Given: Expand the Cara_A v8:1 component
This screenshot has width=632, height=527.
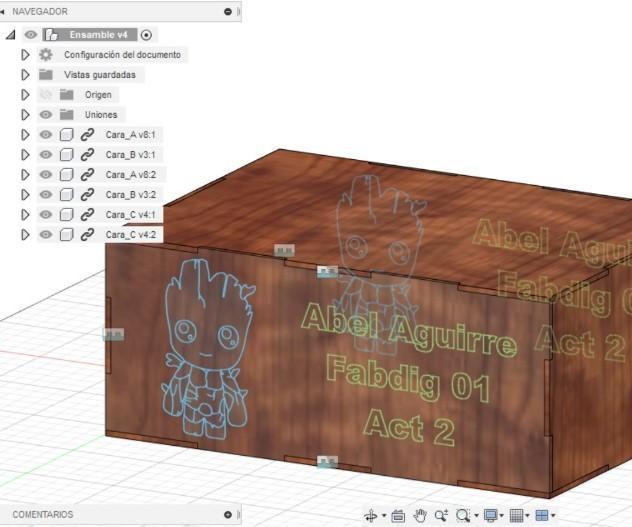Looking at the screenshot, I should 25,135.
